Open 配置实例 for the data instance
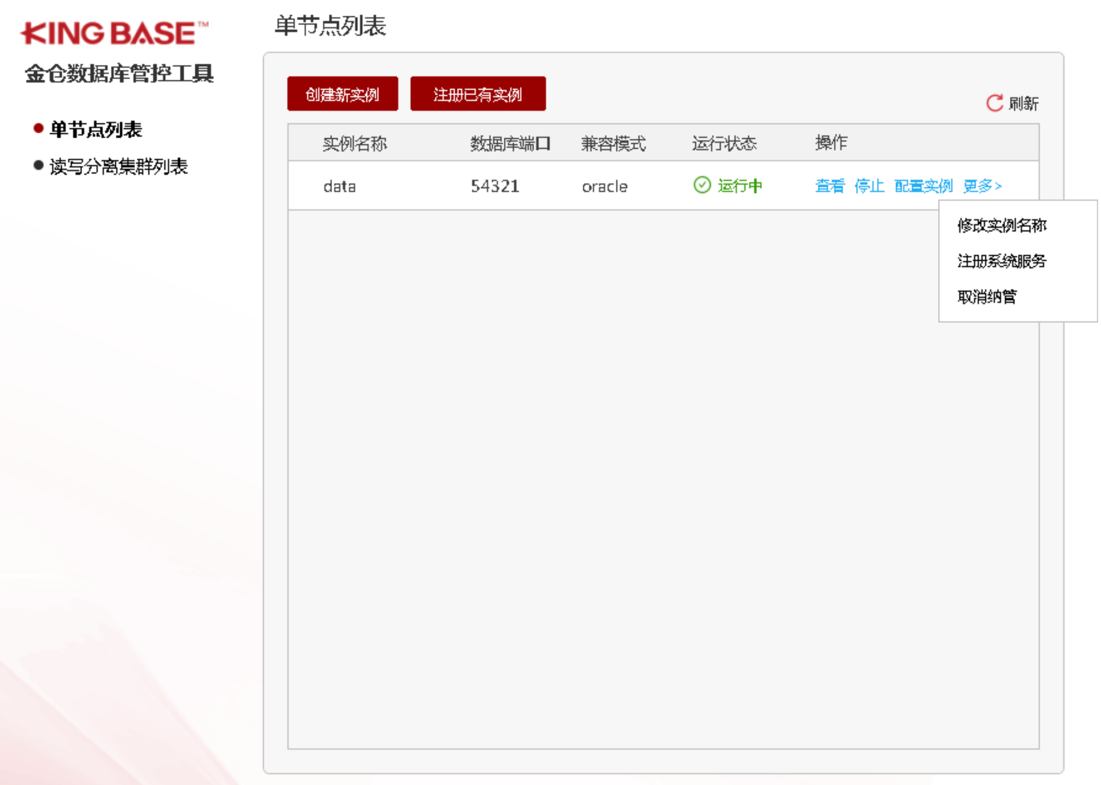 click(x=923, y=186)
